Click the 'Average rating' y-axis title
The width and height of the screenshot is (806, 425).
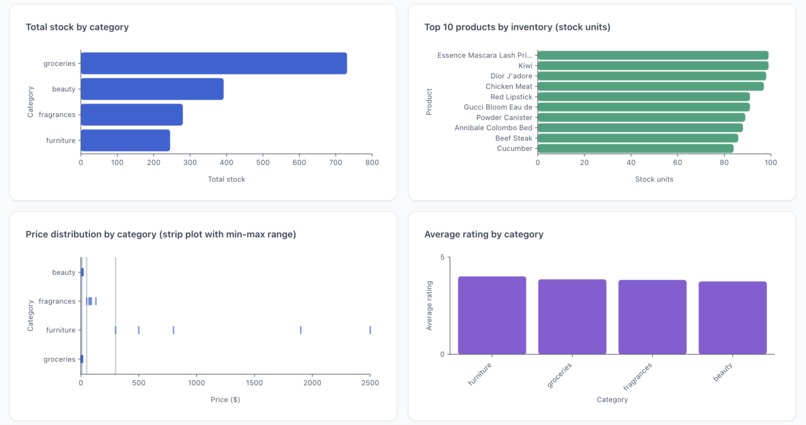point(429,306)
